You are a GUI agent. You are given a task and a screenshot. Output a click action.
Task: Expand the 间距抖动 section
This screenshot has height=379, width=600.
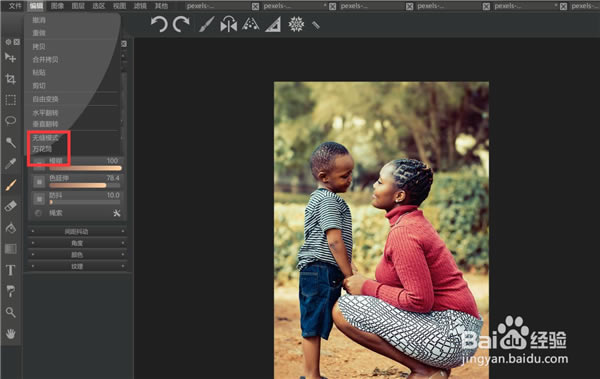point(77,232)
